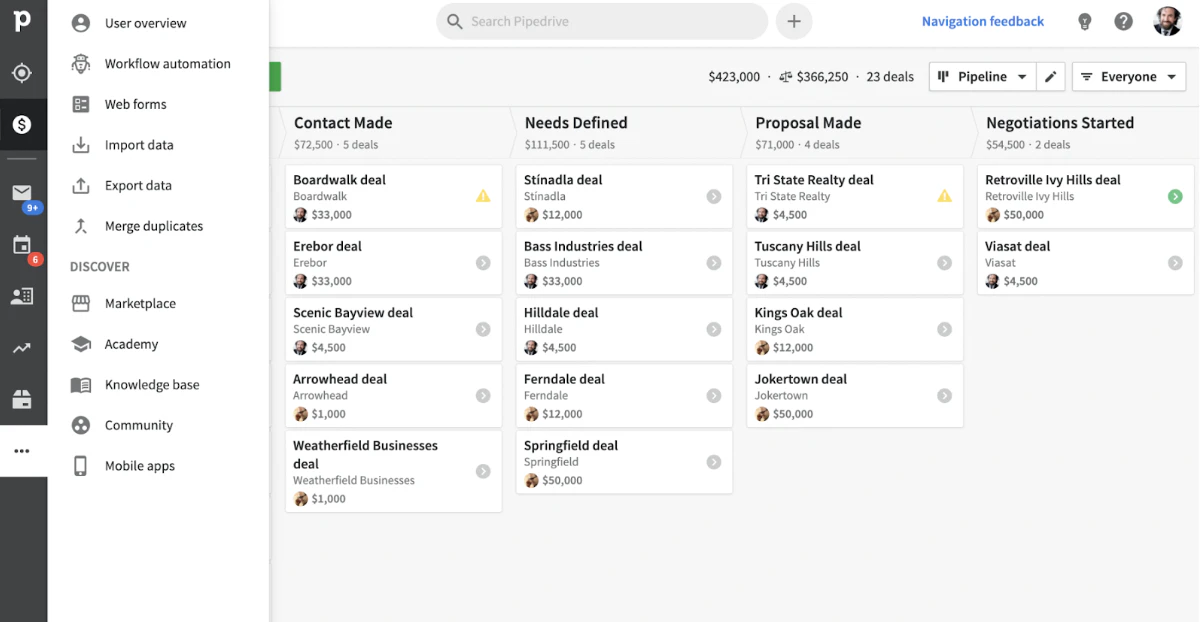Open Knowledge base menu item
Screen dimensions: 1202x622
(x=158, y=385)
